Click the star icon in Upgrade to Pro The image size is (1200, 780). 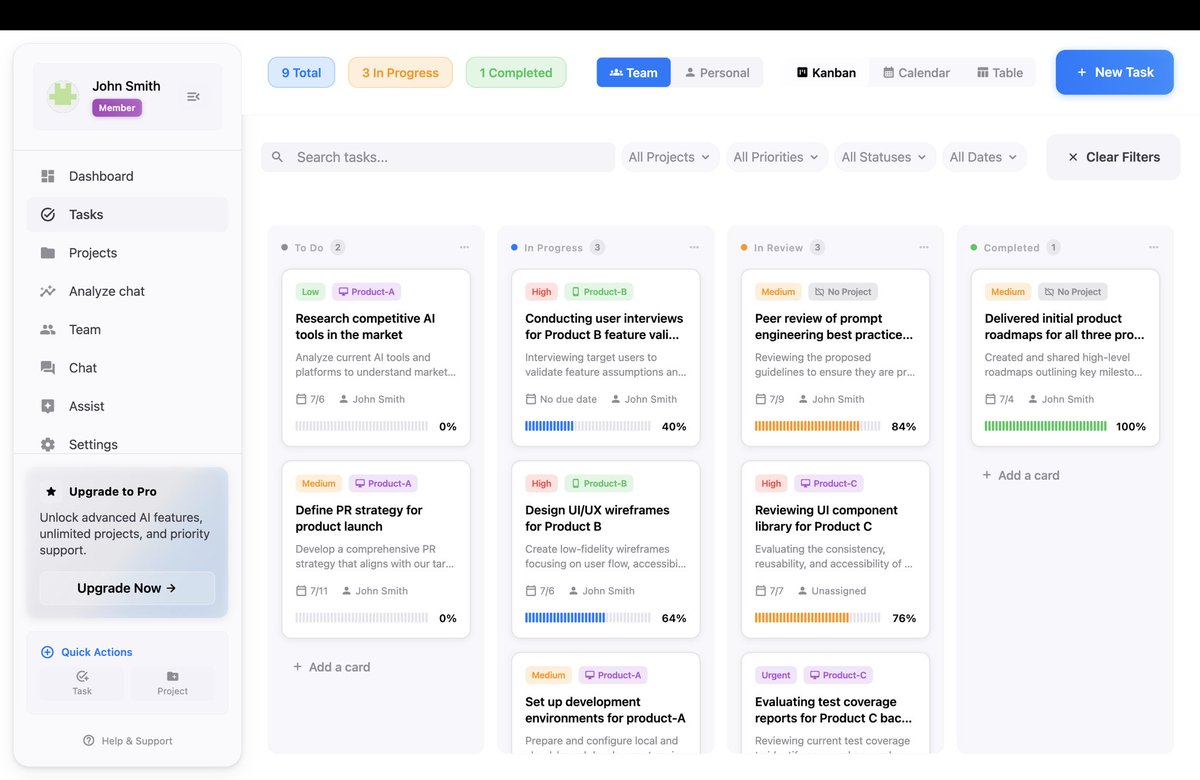click(x=51, y=491)
